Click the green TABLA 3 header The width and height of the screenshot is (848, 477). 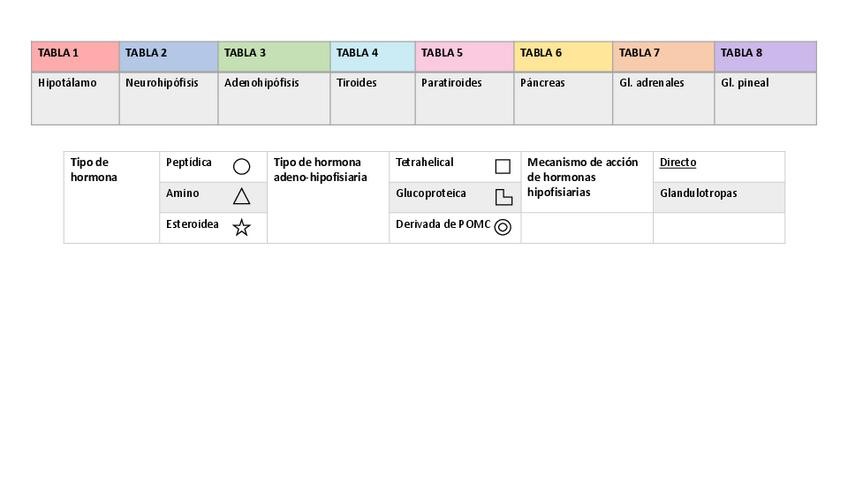click(274, 56)
